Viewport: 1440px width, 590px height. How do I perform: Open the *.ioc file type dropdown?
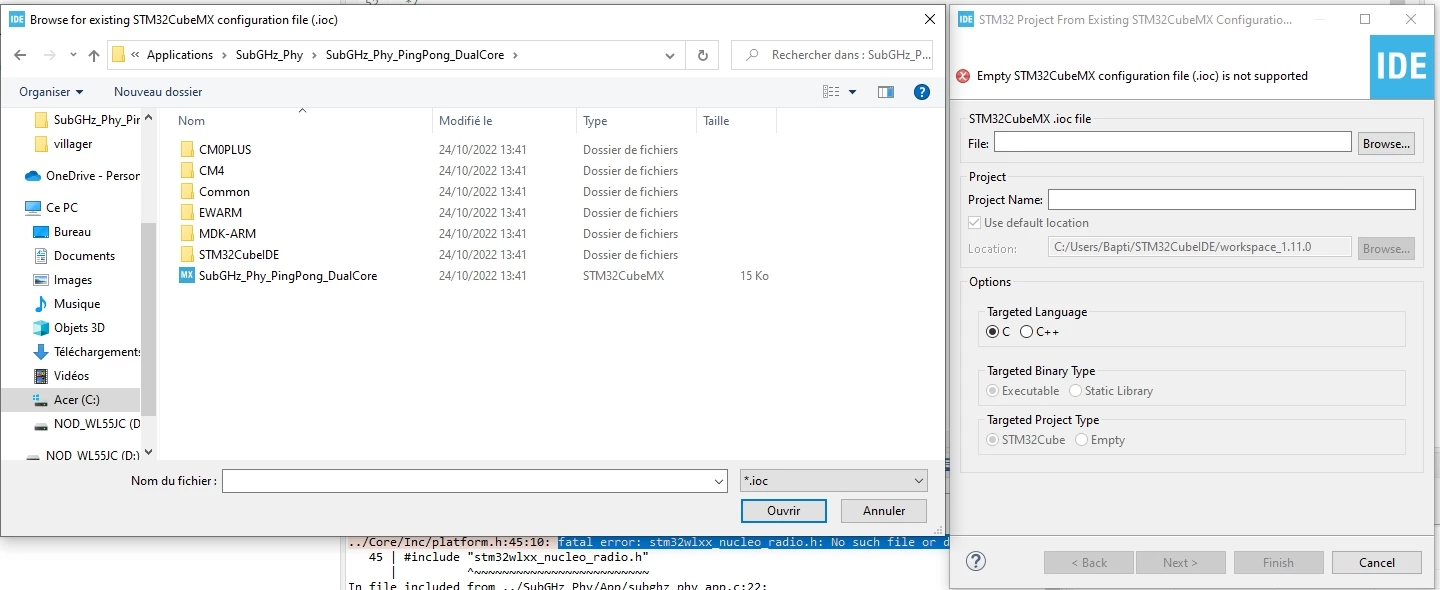[834, 481]
